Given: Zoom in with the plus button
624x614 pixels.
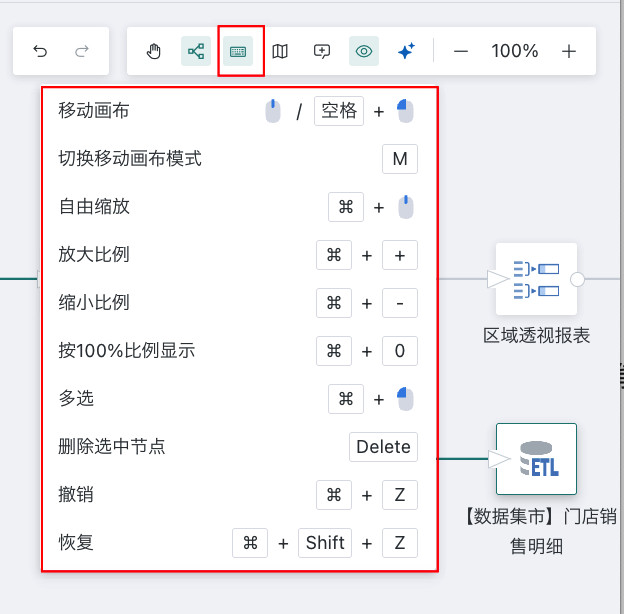Looking at the screenshot, I should [x=569, y=51].
